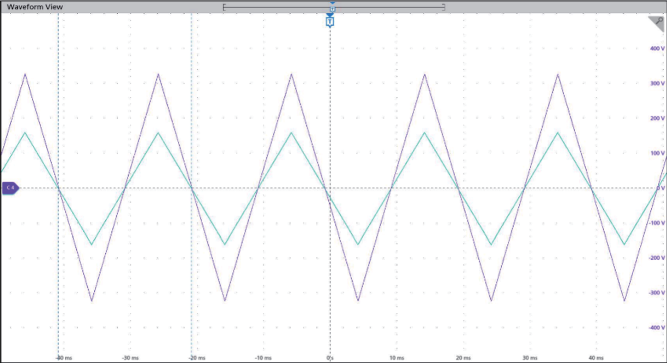667x363 pixels.
Task: Click the 10 ms time label
Action: 397,358
